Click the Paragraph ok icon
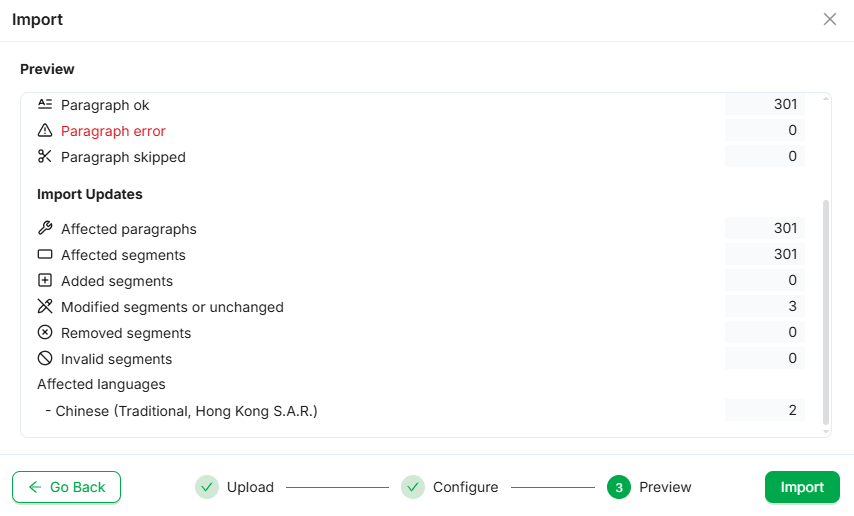 coord(44,104)
